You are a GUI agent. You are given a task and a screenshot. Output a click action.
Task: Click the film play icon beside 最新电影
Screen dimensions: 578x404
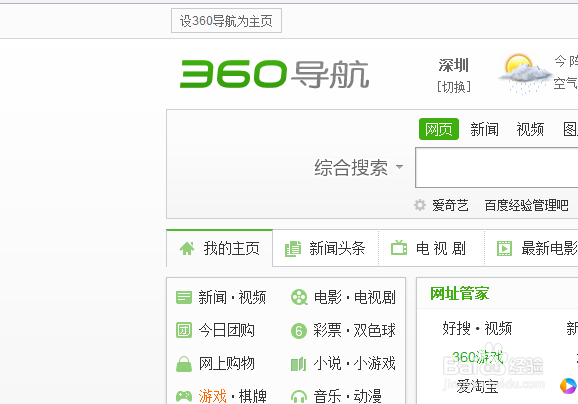(504, 248)
